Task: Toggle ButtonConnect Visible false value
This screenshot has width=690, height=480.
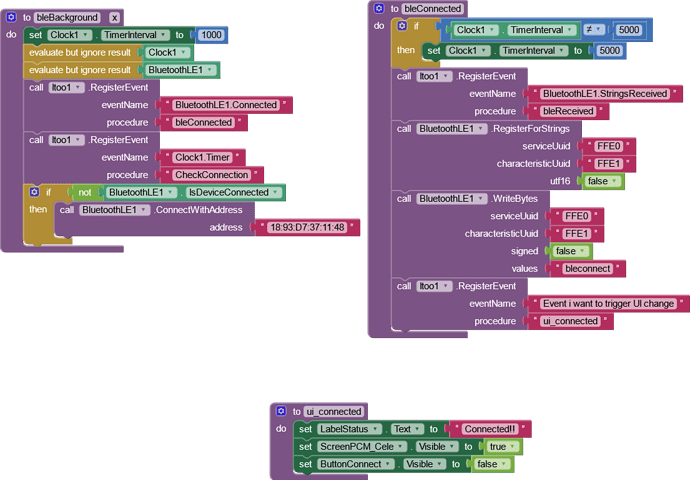Action: pos(489,464)
